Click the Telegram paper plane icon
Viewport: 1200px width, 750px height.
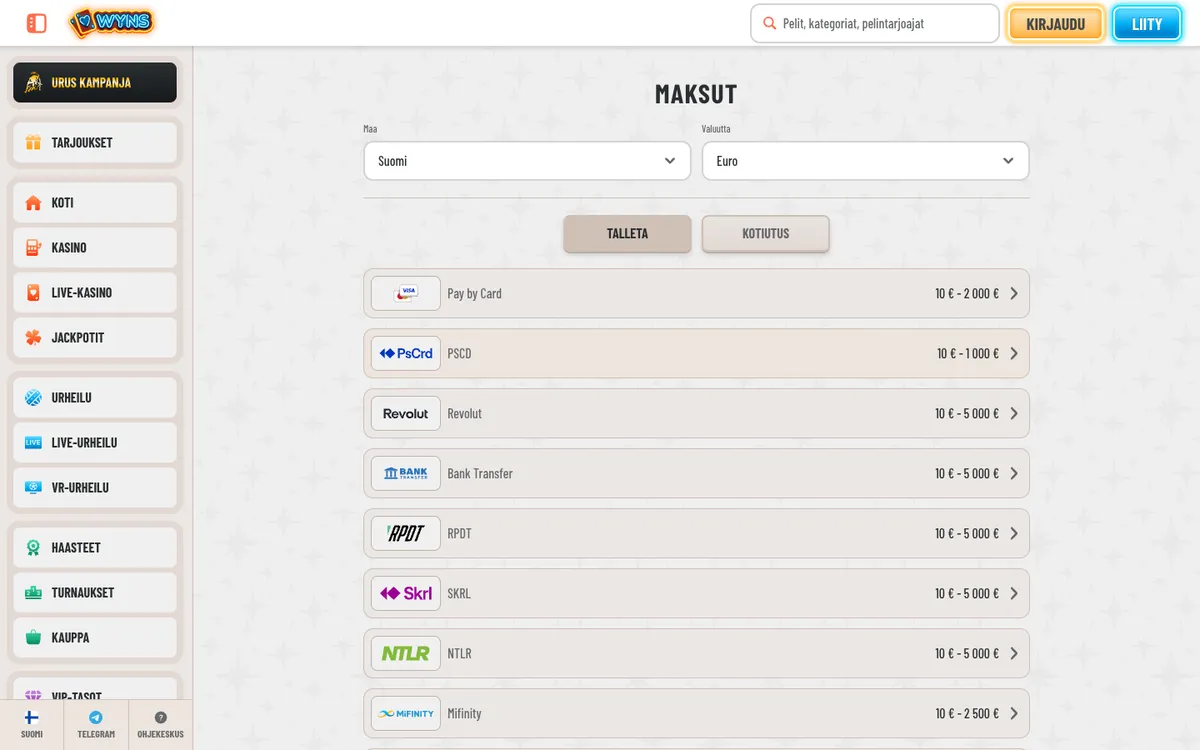point(96,718)
